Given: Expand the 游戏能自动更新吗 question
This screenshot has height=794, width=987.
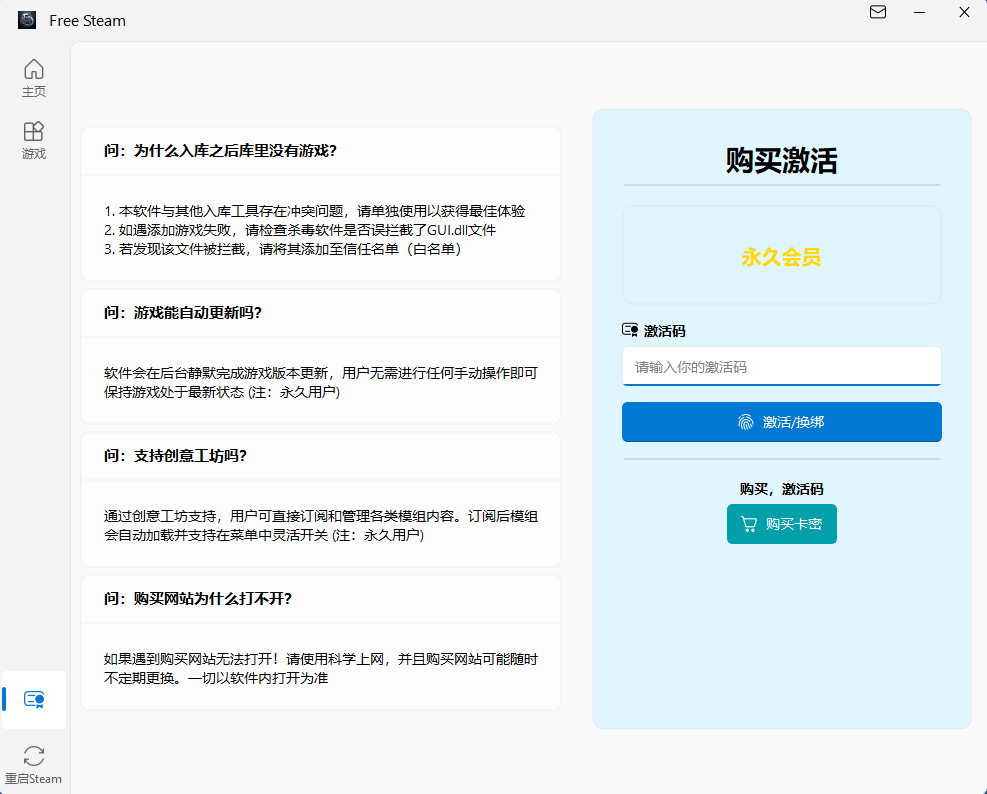Looking at the screenshot, I should pos(320,312).
